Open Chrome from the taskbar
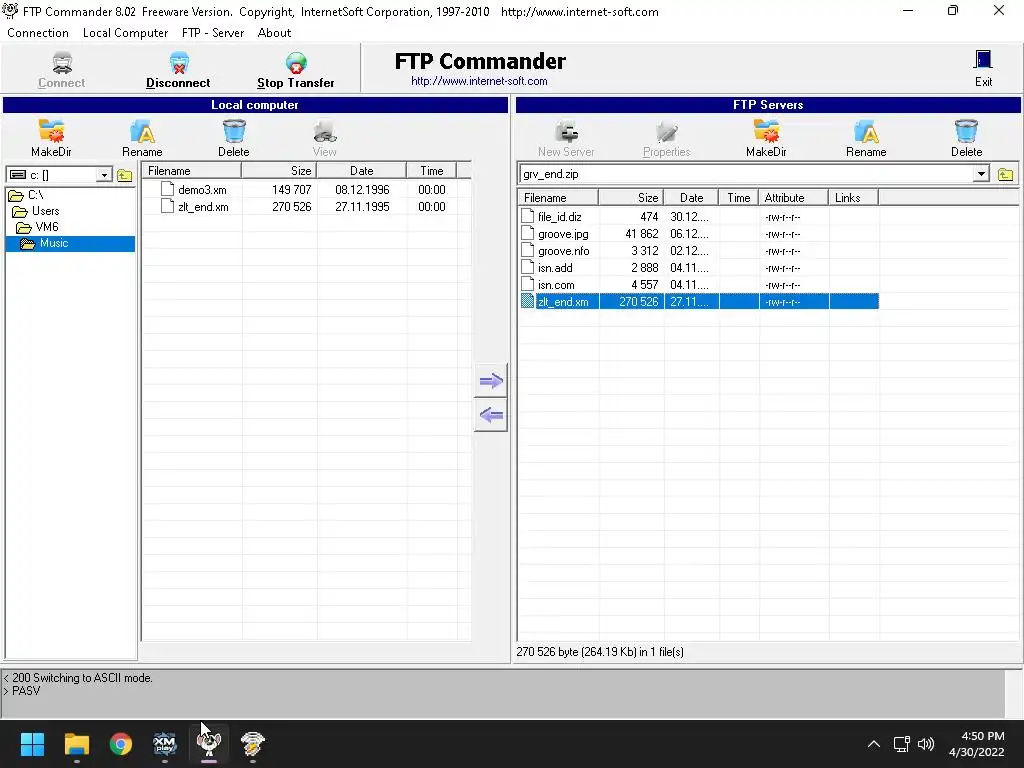The height and width of the screenshot is (768, 1024). (121, 744)
